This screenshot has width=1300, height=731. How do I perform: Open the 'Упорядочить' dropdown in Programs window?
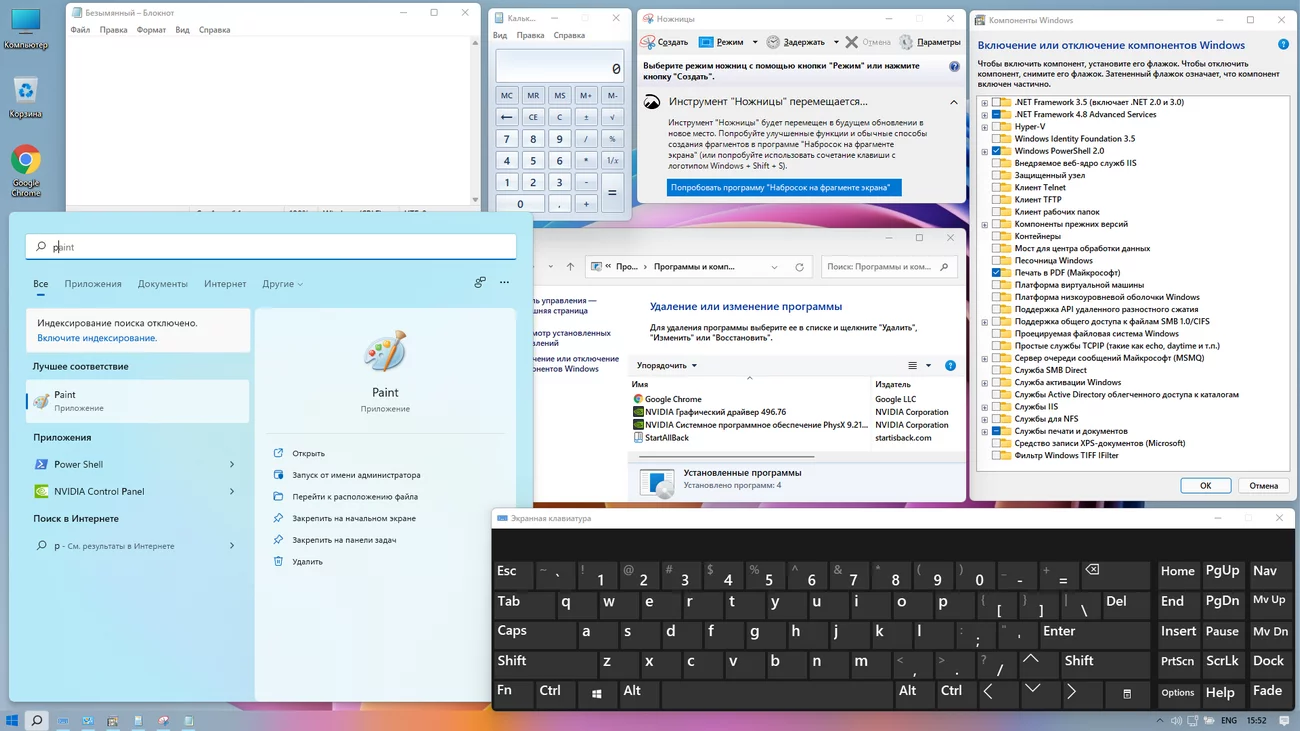click(667, 366)
